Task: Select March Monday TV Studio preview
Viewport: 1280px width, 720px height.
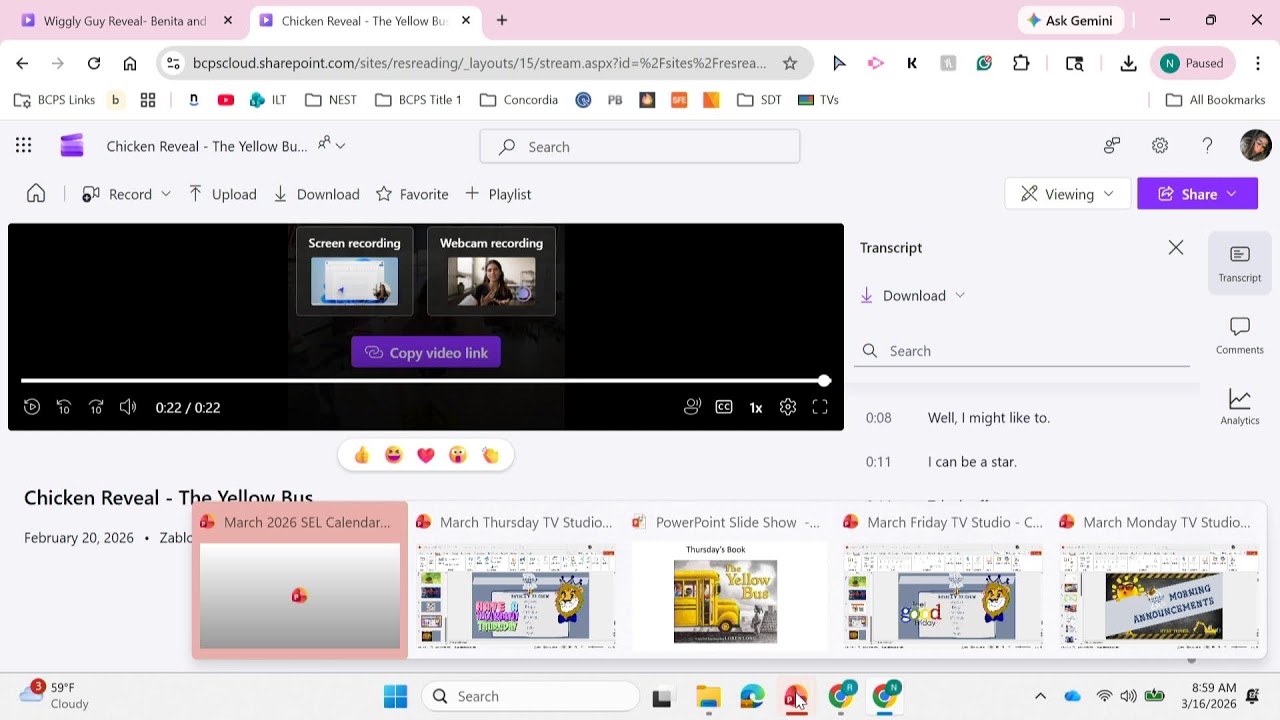Action: 1159,582
